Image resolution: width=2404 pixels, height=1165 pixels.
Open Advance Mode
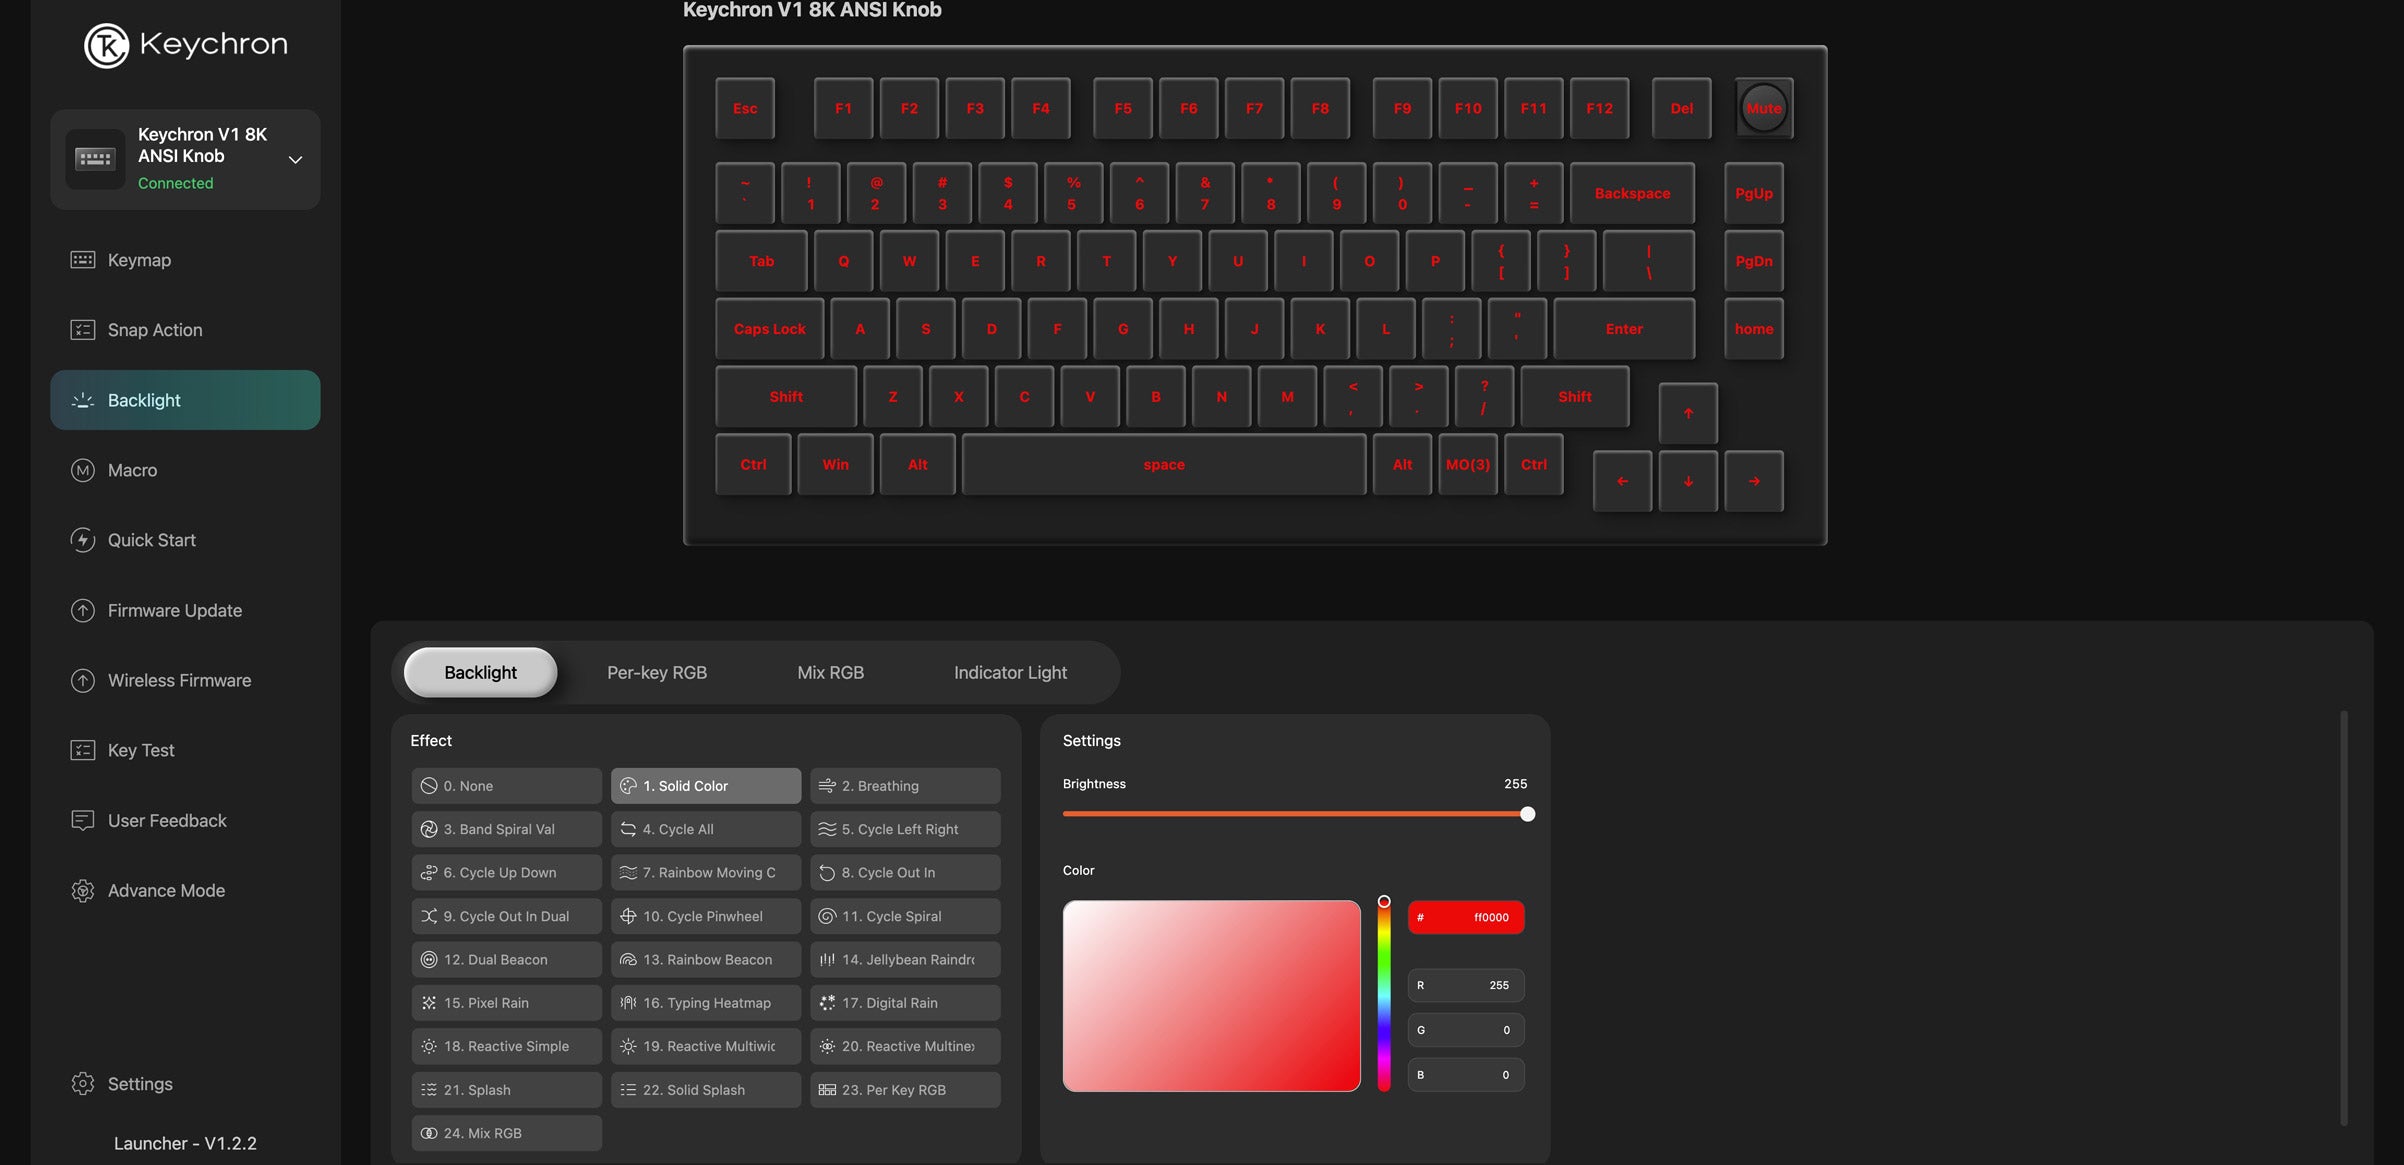[x=166, y=890]
